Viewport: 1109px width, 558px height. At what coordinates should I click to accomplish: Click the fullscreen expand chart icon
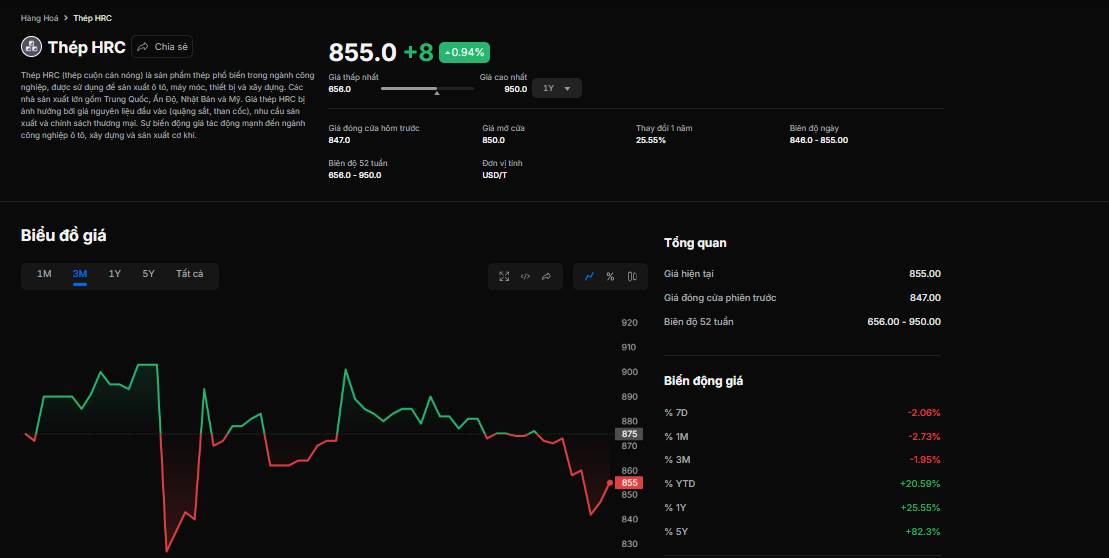504,276
